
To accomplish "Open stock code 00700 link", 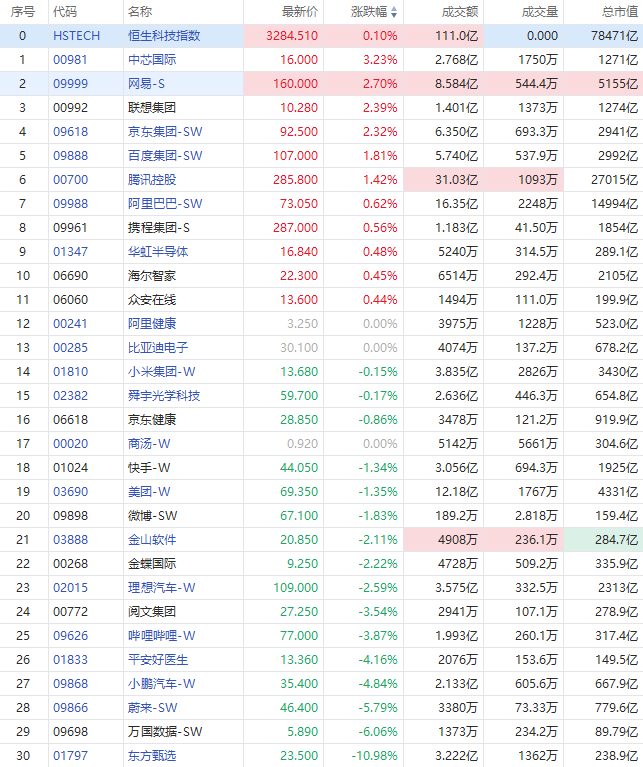I will (70, 180).
